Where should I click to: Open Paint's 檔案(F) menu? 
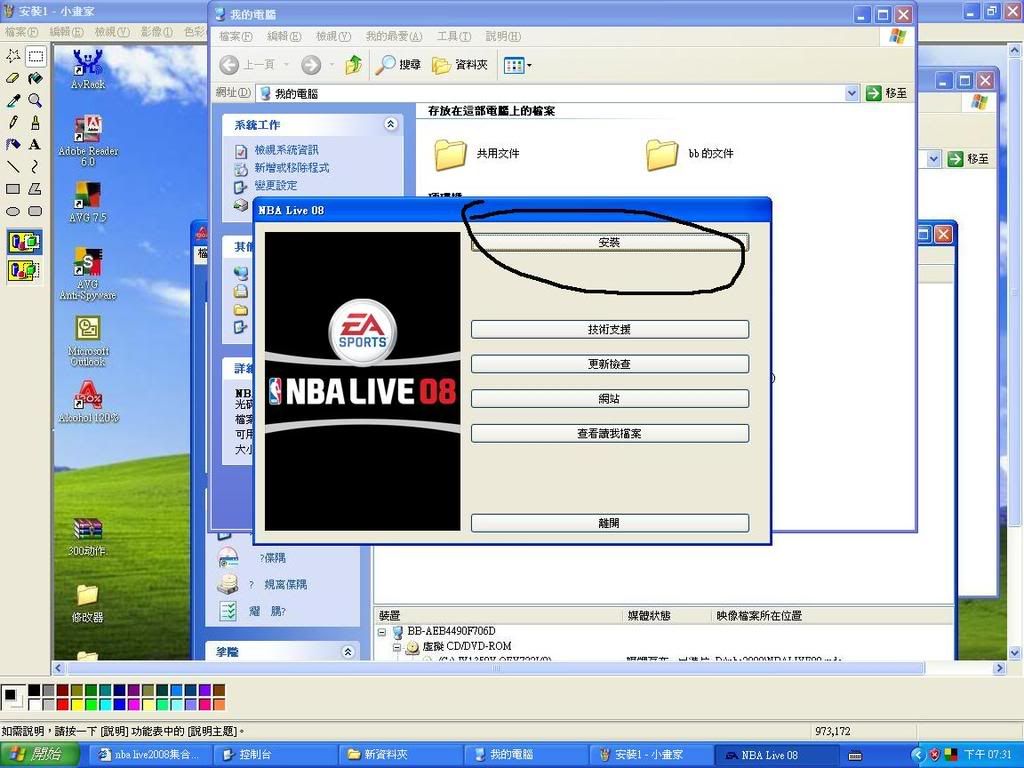coord(22,31)
